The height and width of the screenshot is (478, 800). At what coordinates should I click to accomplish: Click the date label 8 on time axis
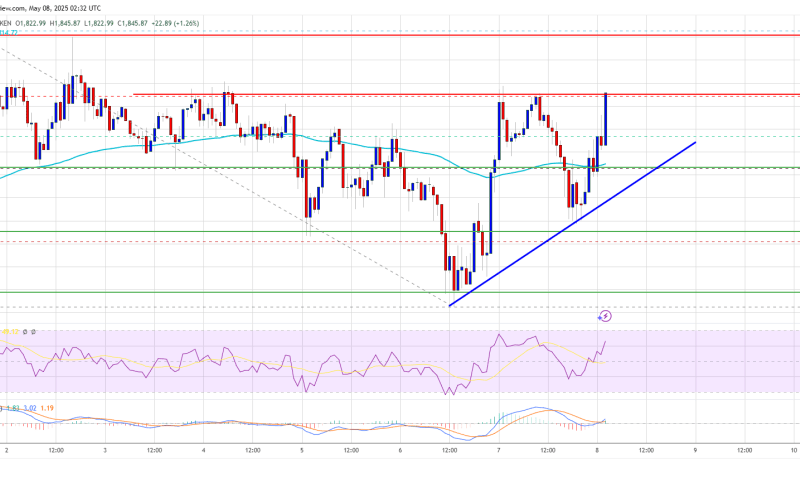tap(597, 450)
